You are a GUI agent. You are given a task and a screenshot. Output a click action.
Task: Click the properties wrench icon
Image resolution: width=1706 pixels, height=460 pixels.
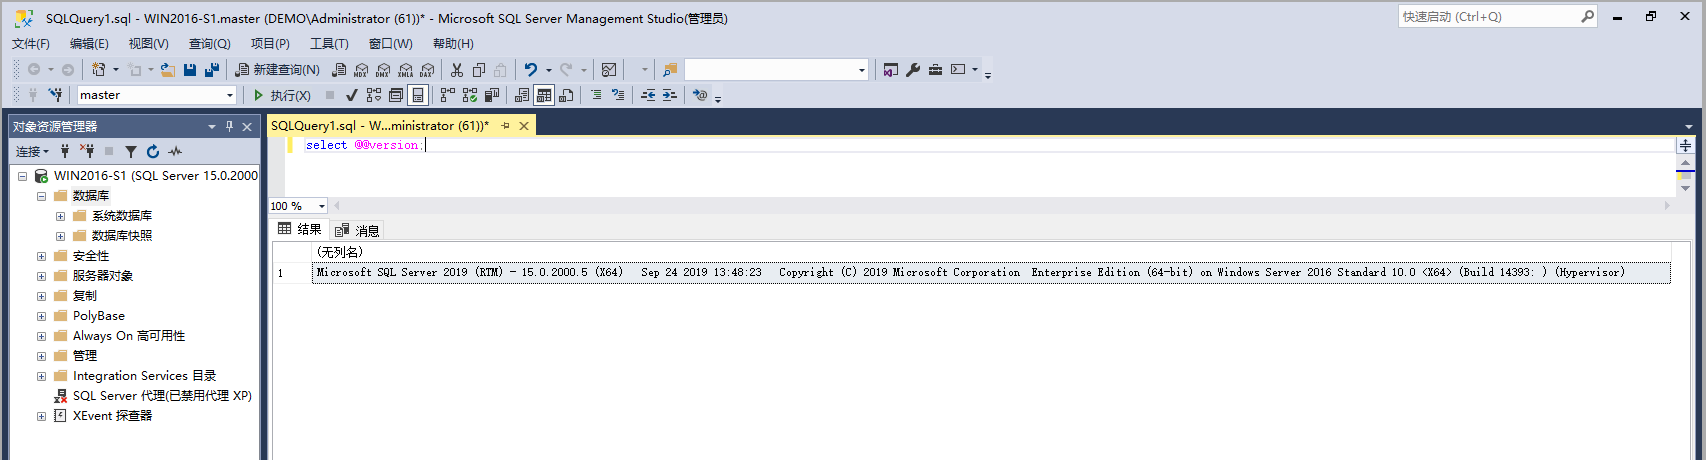pyautogui.click(x=913, y=70)
